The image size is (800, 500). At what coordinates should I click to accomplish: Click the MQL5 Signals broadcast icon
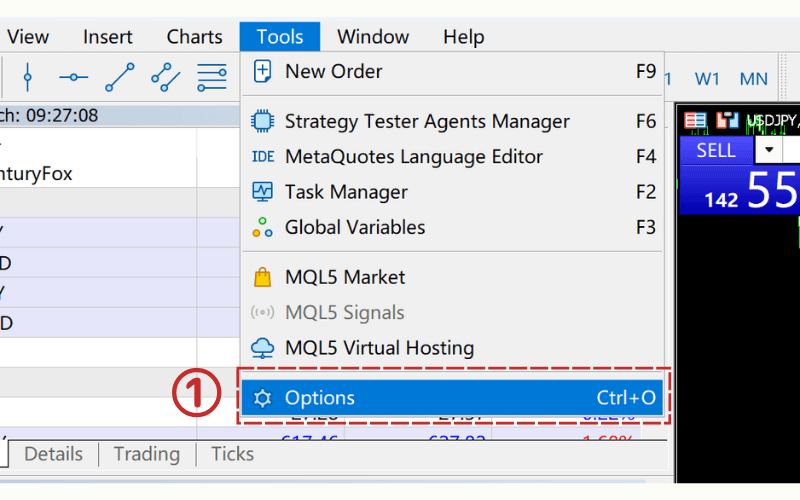coord(262,312)
